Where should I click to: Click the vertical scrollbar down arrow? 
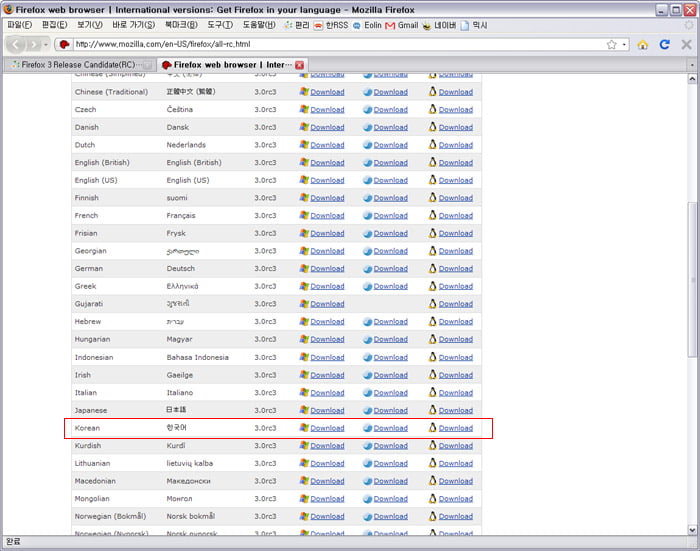pos(692,530)
